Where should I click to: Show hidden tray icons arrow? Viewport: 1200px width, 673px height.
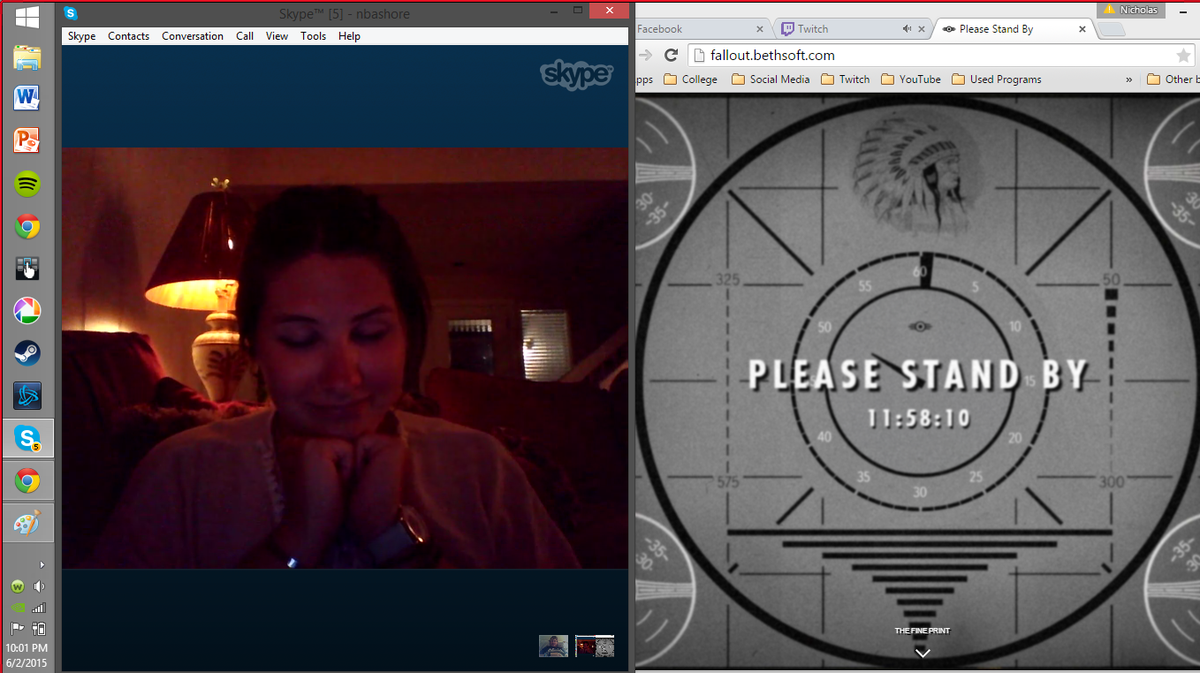[41, 565]
